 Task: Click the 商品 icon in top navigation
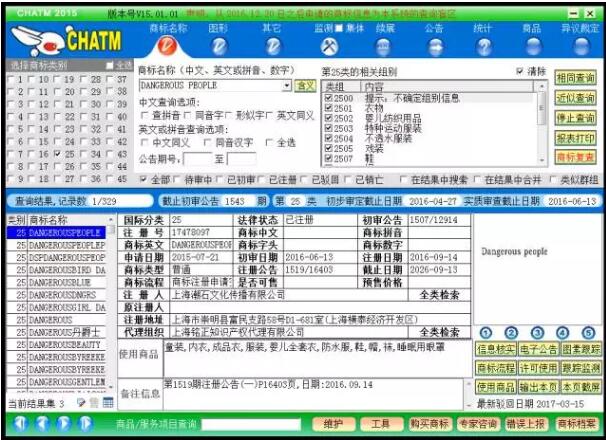[532, 45]
